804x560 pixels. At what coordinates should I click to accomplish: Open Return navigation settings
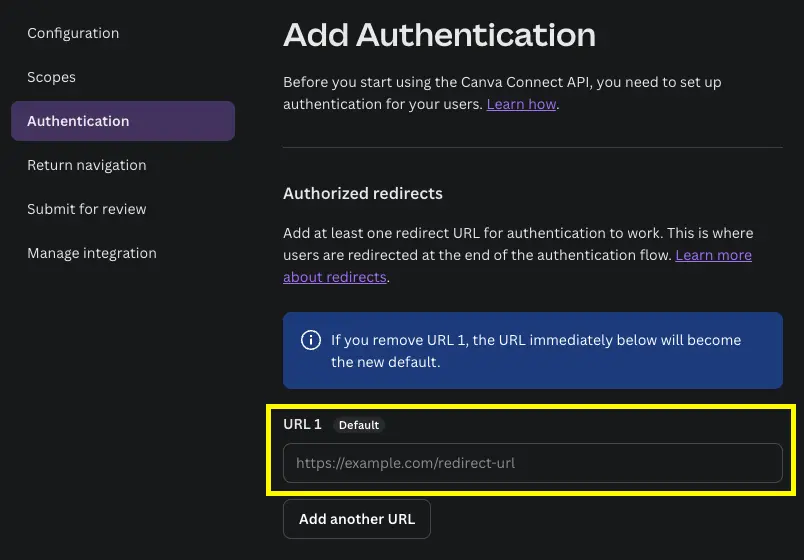pos(87,165)
